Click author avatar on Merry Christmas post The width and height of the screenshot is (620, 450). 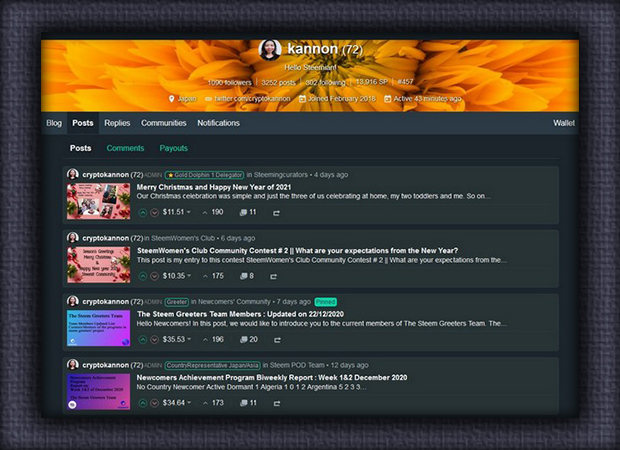[x=73, y=174]
